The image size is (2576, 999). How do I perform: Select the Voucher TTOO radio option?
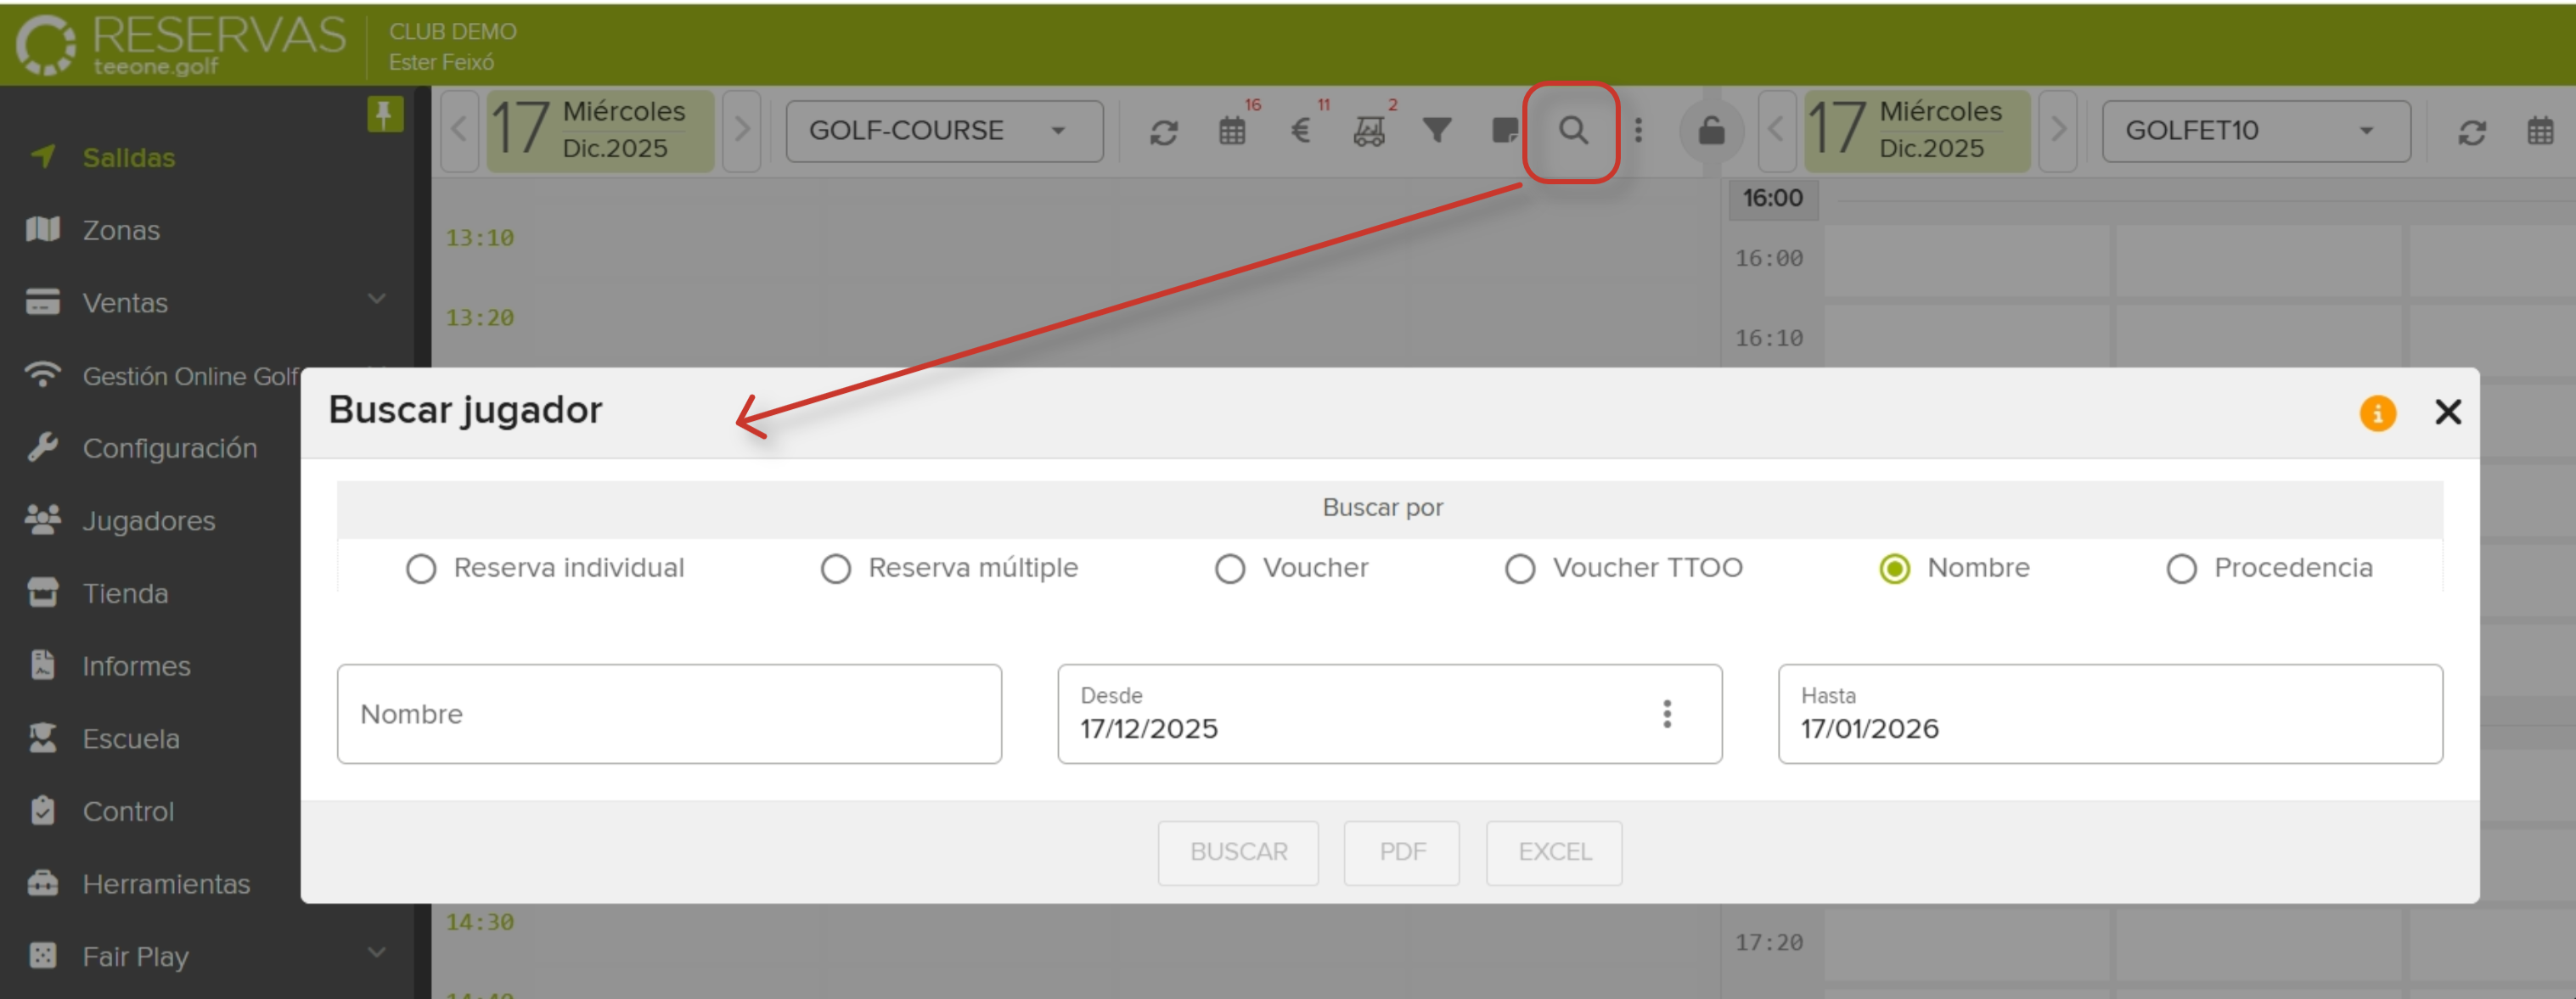pyautogui.click(x=1520, y=569)
